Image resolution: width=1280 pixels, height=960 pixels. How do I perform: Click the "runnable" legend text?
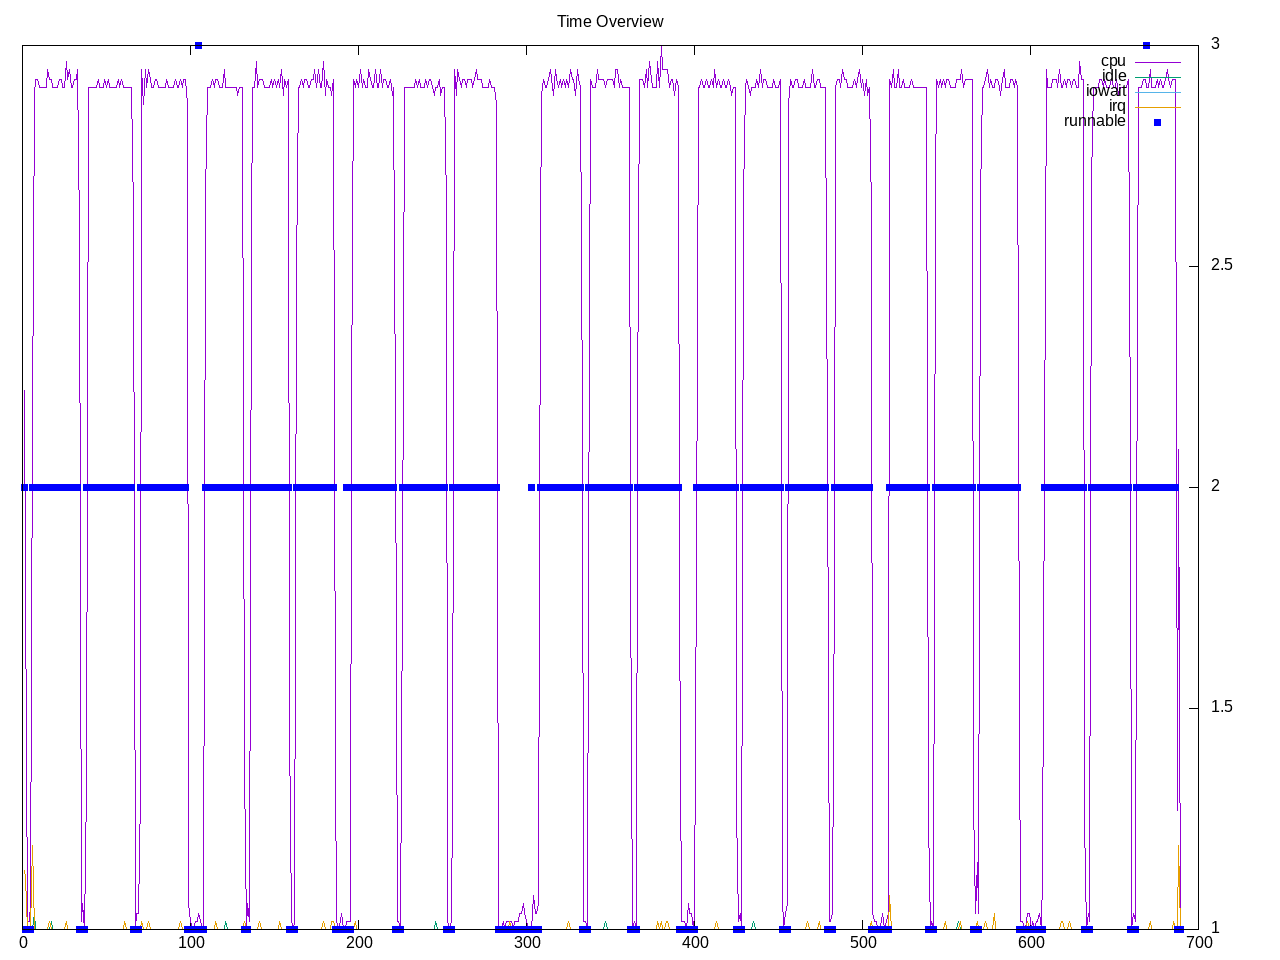[1094, 121]
